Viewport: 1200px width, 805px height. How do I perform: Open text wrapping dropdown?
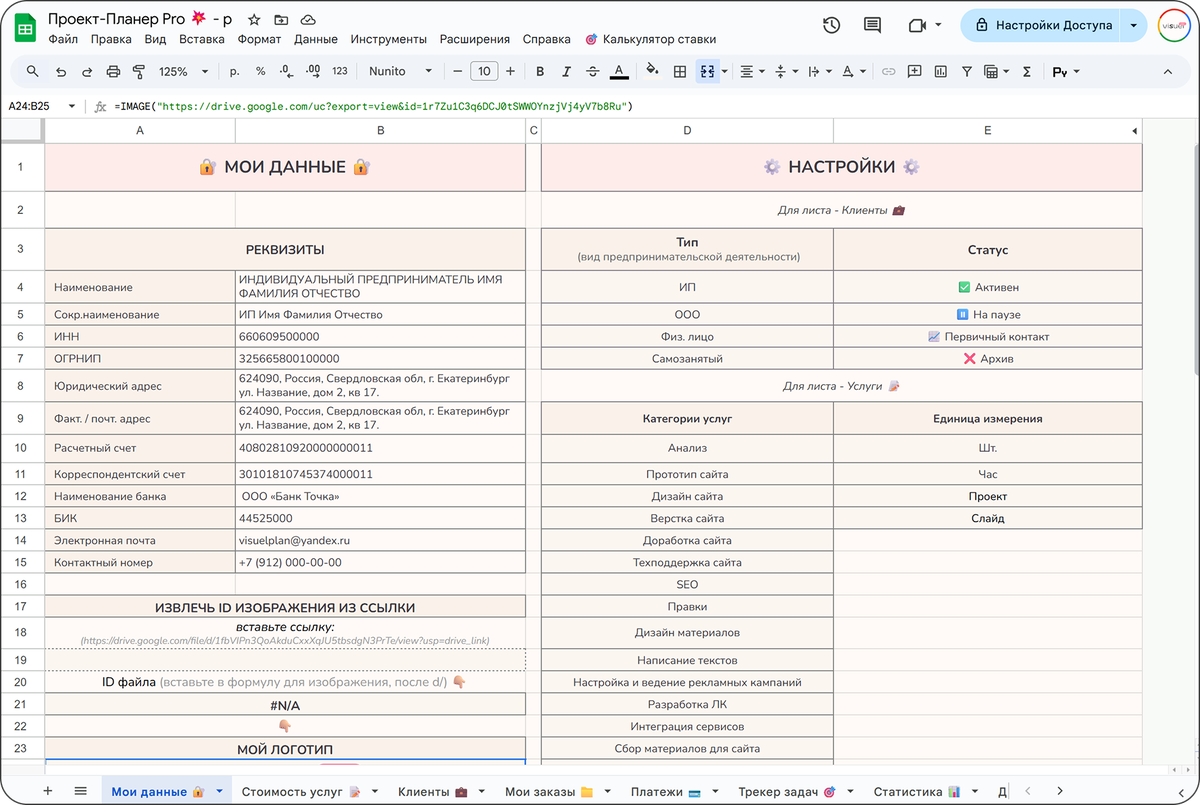(x=819, y=72)
